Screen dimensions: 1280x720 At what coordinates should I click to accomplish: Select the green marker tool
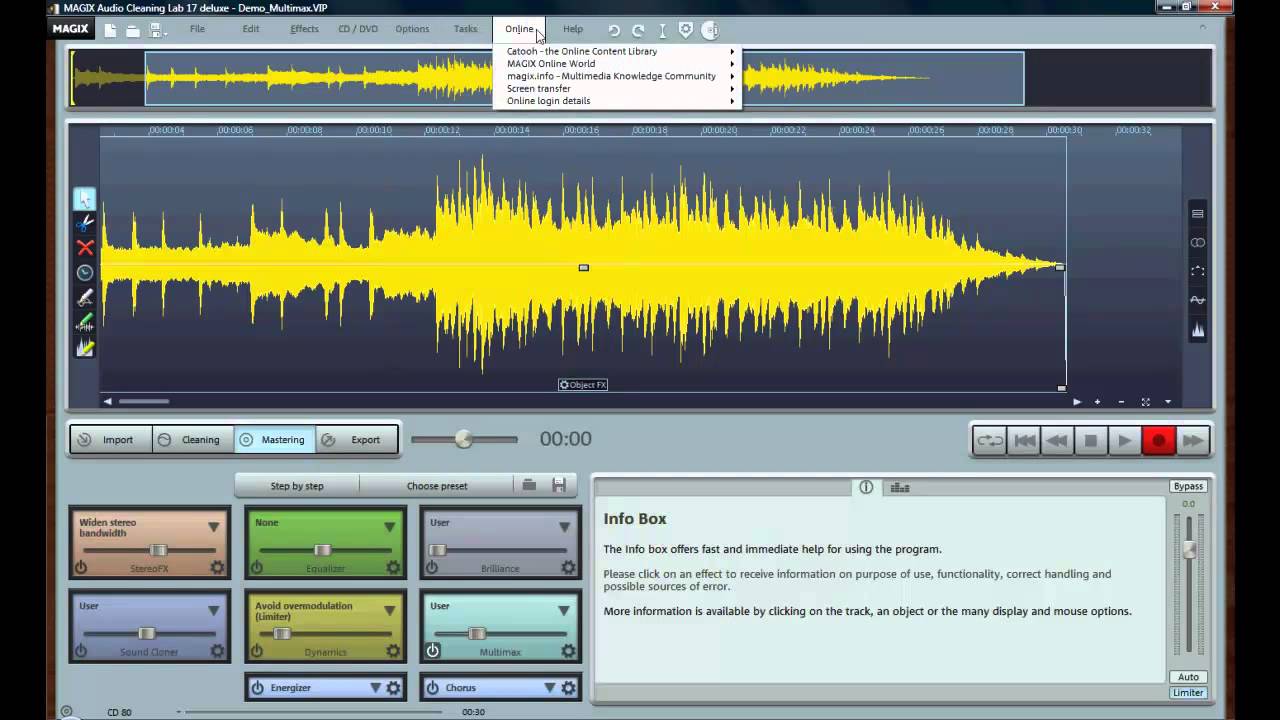(85, 323)
